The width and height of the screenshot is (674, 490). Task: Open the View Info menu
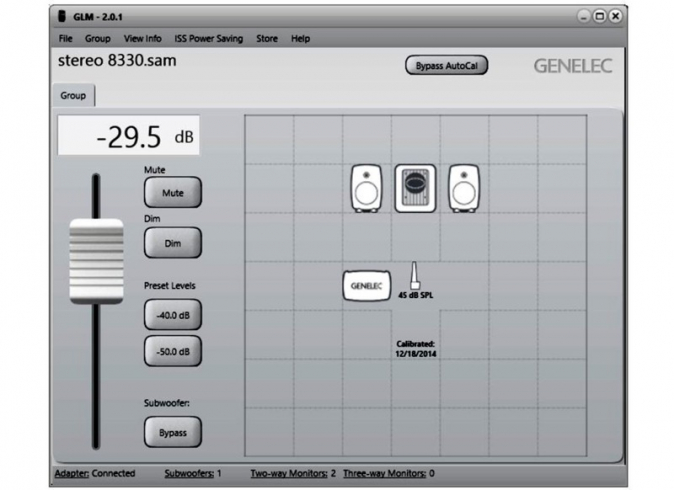pyautogui.click(x=142, y=38)
